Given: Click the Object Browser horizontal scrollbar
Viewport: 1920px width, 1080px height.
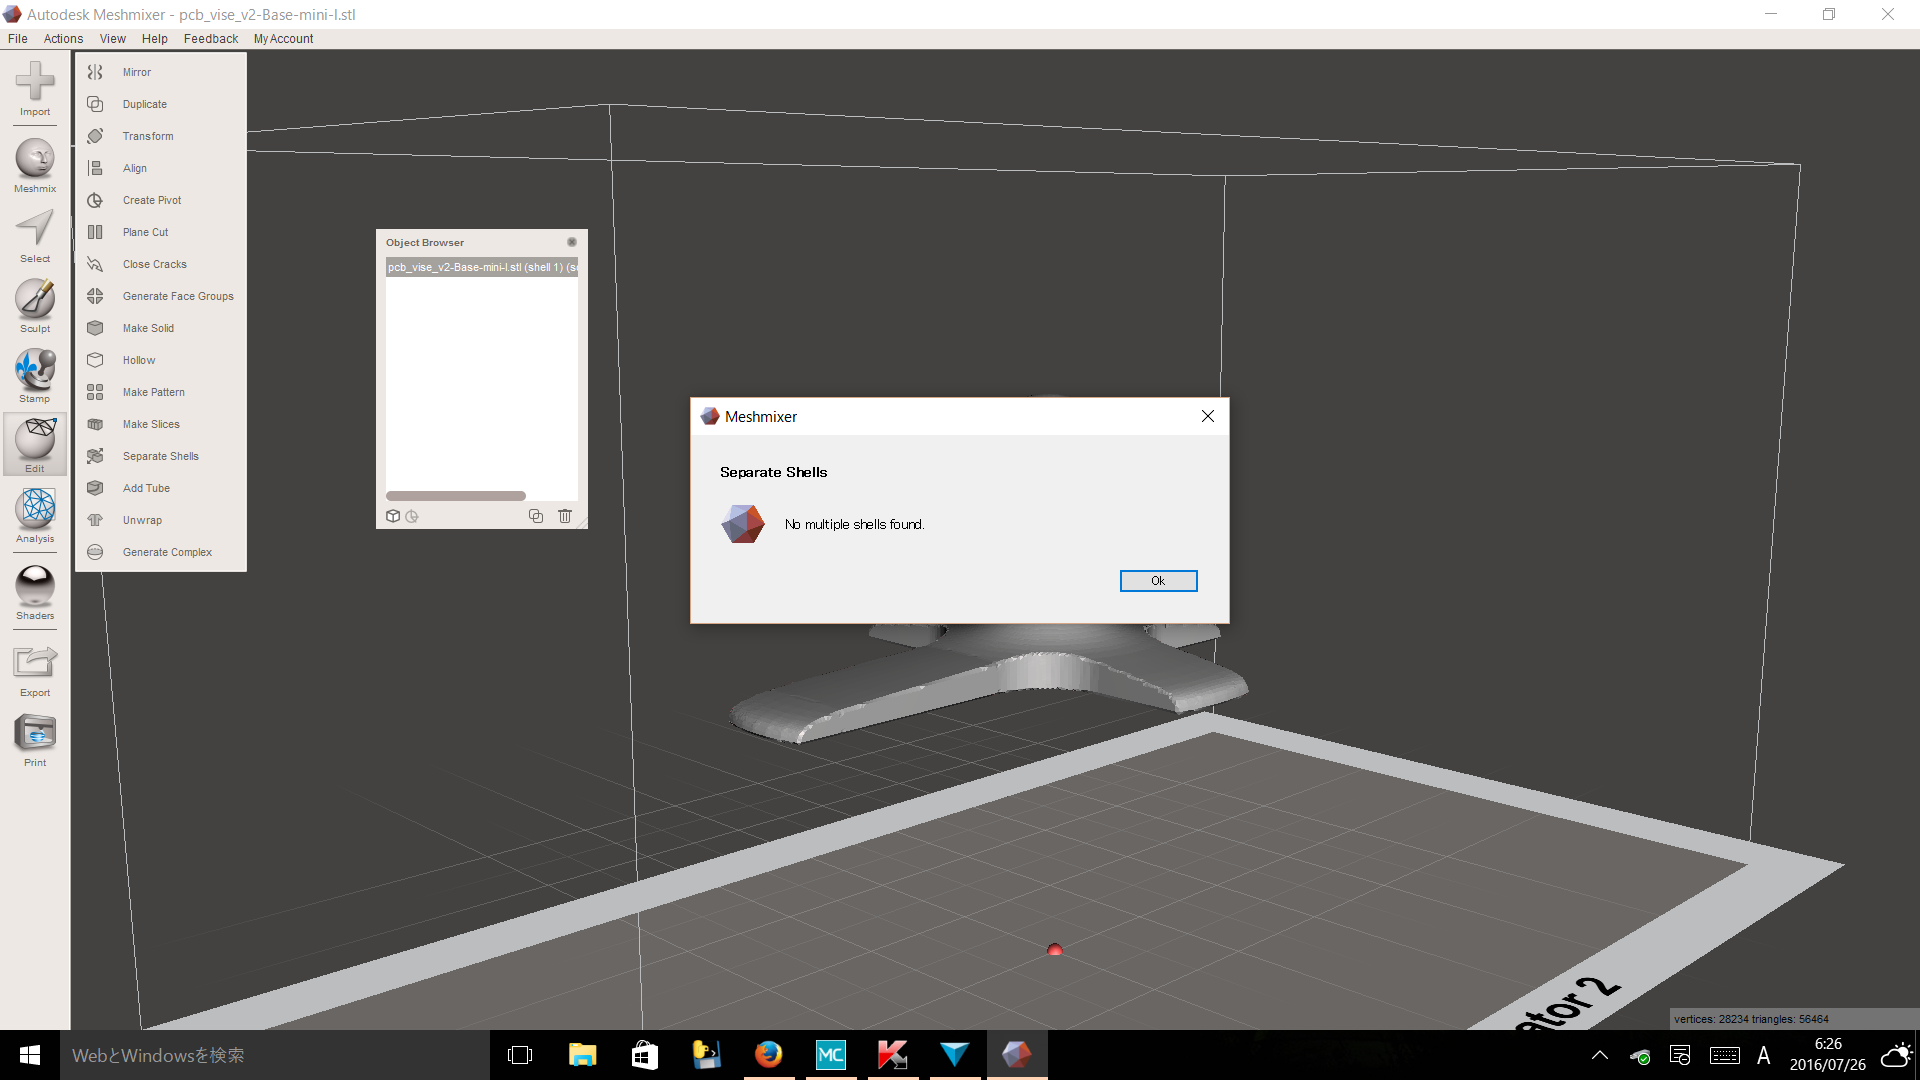Looking at the screenshot, I should pos(456,496).
